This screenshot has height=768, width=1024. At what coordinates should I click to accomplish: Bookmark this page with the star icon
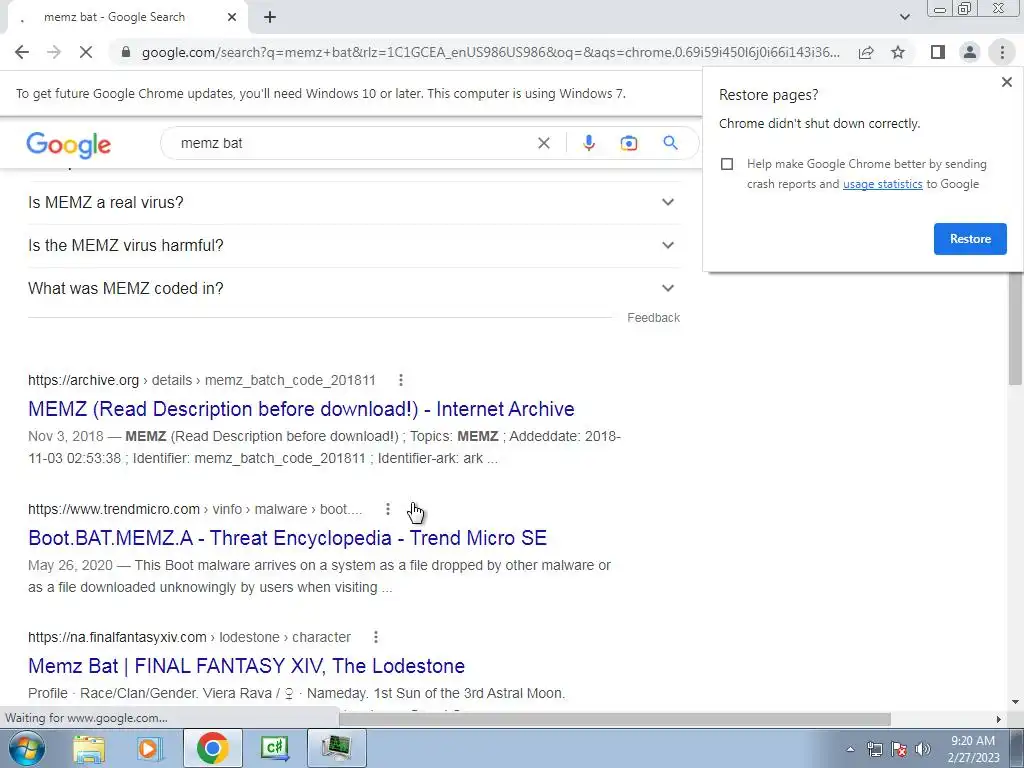(x=899, y=52)
